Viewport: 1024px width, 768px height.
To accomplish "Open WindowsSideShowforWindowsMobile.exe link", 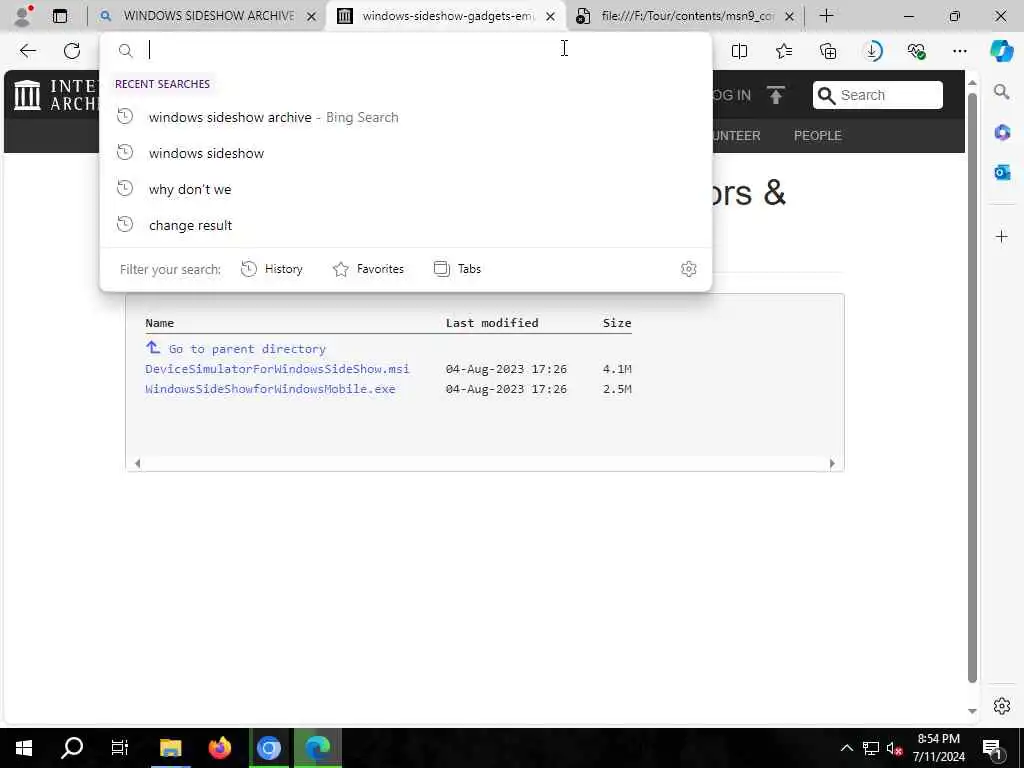I will 270,389.
